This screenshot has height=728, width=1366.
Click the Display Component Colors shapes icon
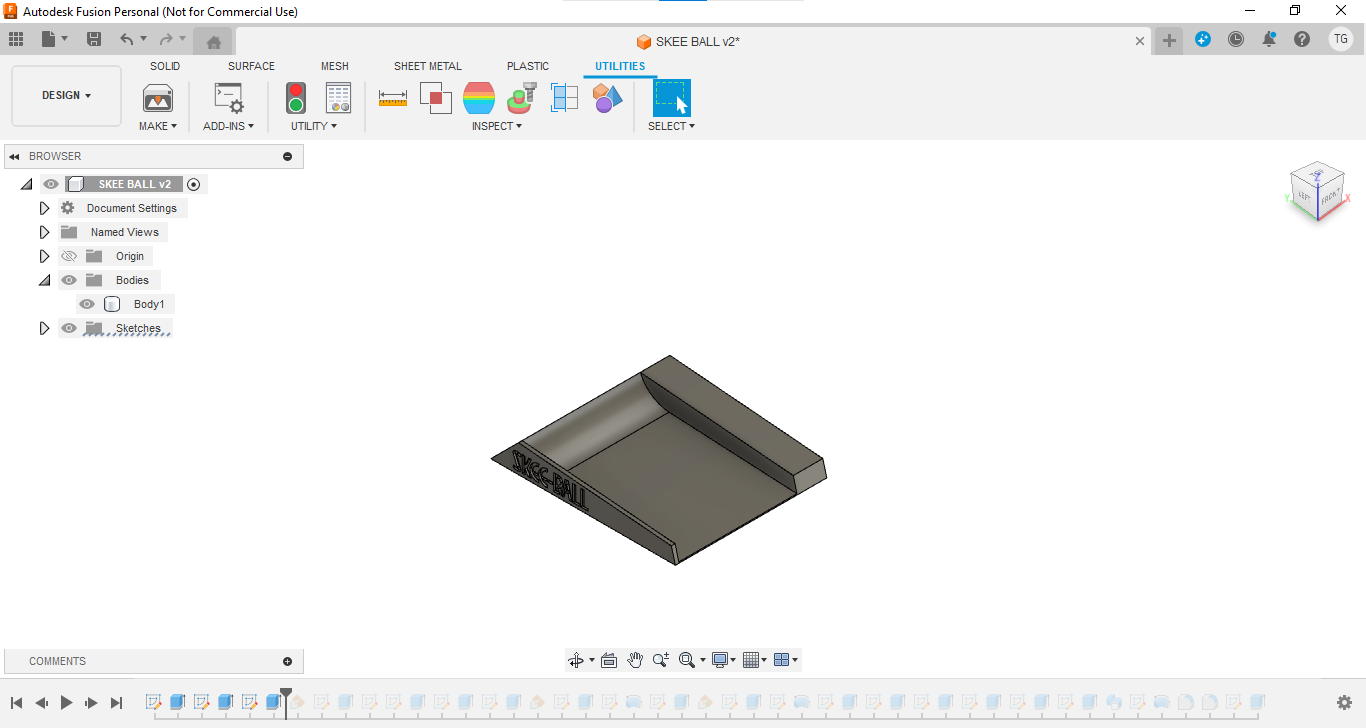pos(607,98)
